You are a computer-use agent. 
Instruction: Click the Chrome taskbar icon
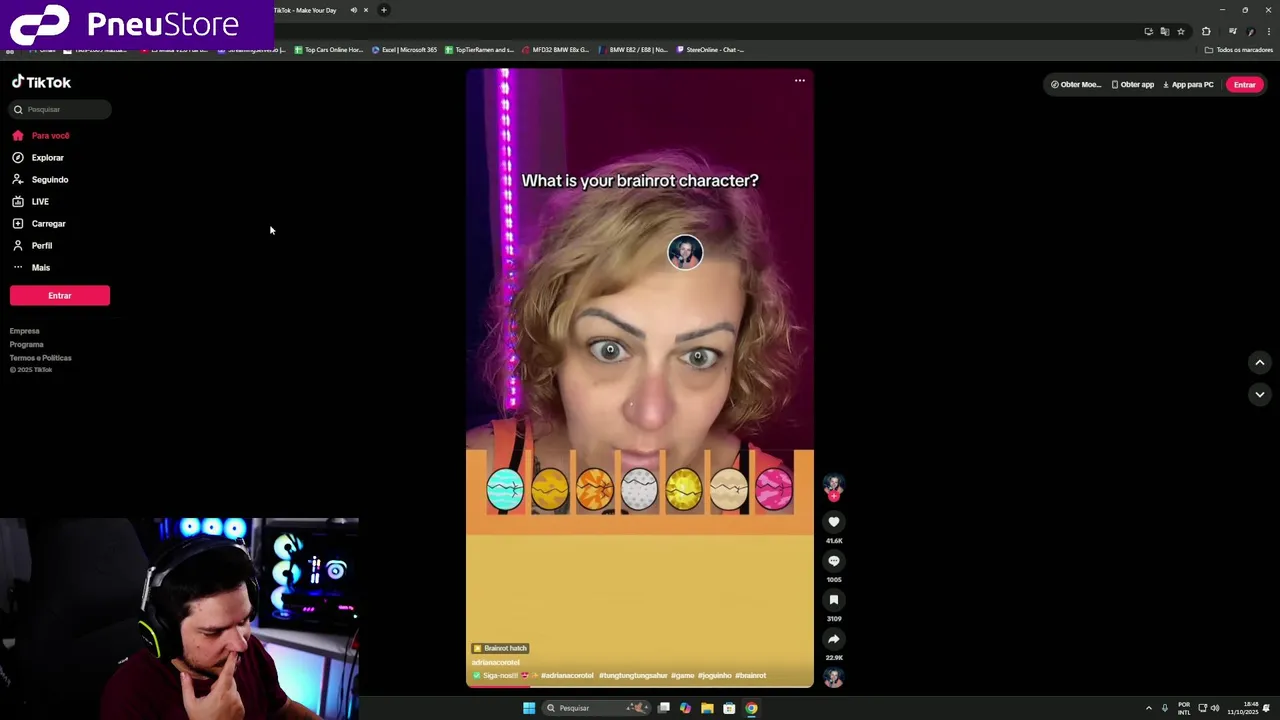(x=751, y=708)
